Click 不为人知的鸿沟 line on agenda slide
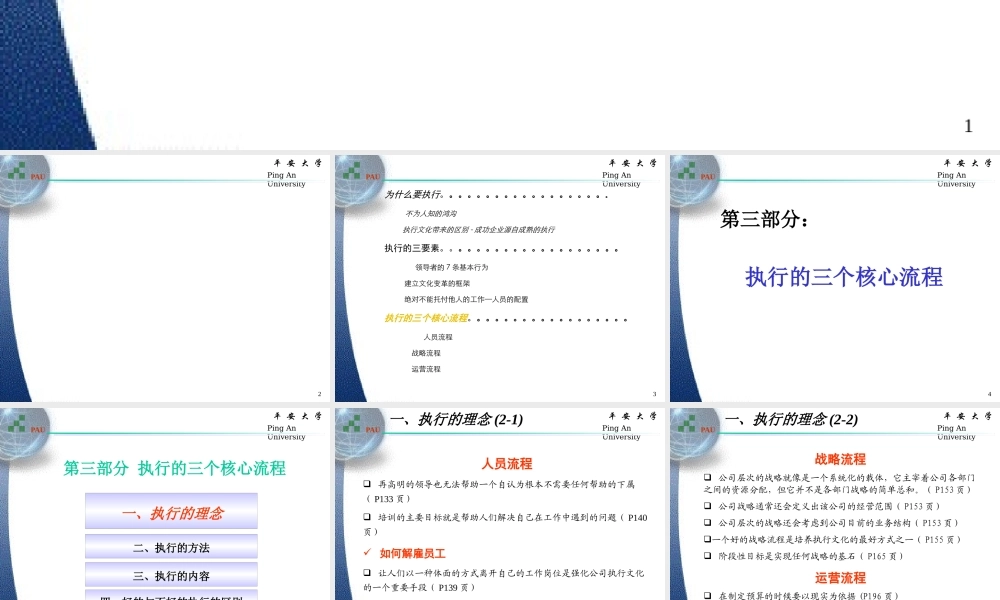1000x600 pixels. coord(431,214)
